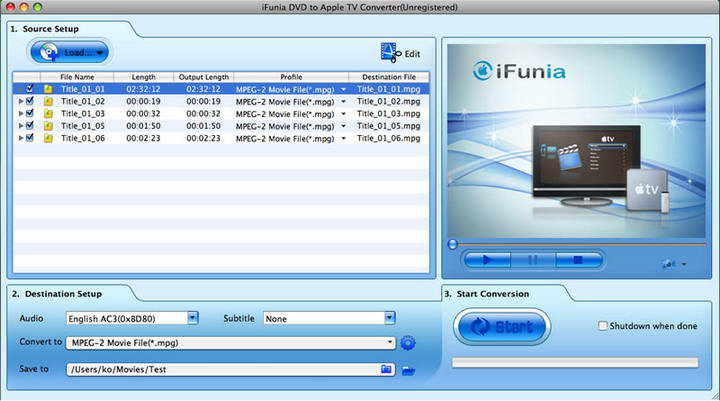The image size is (720, 401).
Task: Enable Shutdown when done
Action: 602,326
